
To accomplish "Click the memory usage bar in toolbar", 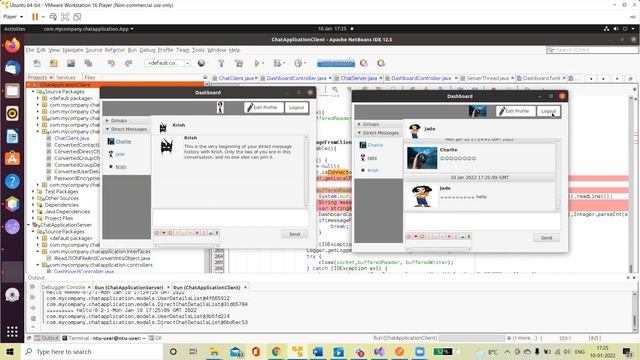I will coord(336,63).
